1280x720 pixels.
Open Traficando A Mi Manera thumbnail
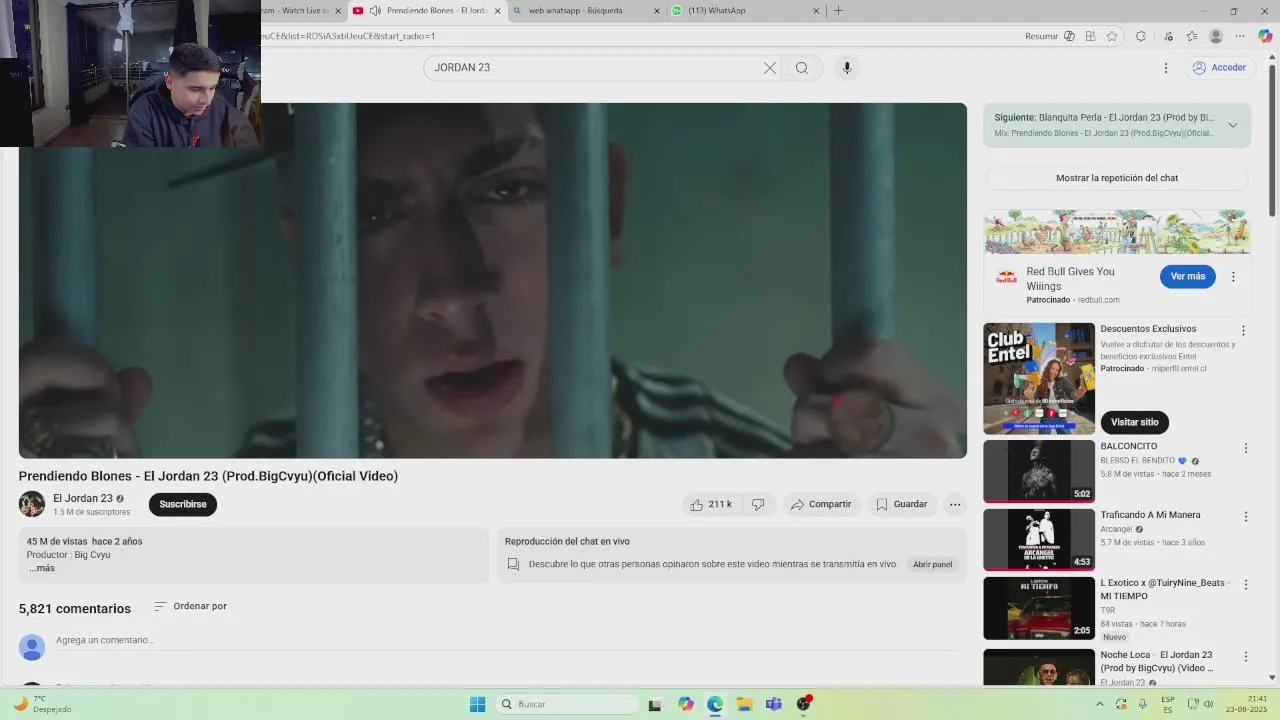click(x=1039, y=539)
